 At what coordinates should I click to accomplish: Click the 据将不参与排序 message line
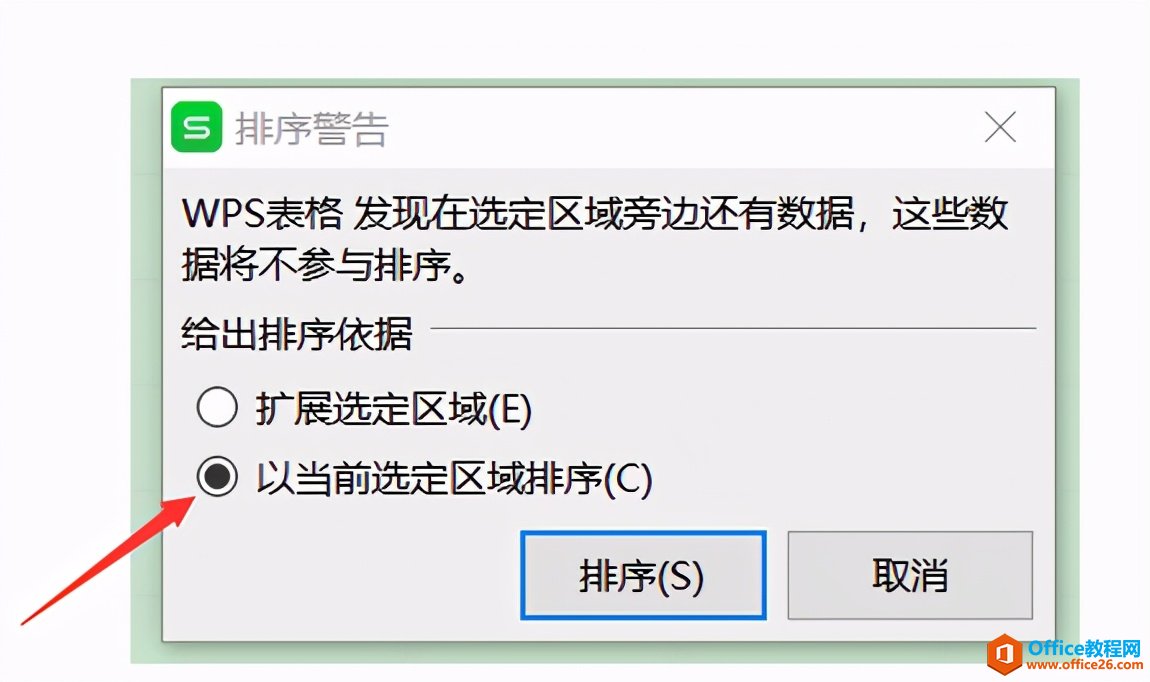[324, 263]
